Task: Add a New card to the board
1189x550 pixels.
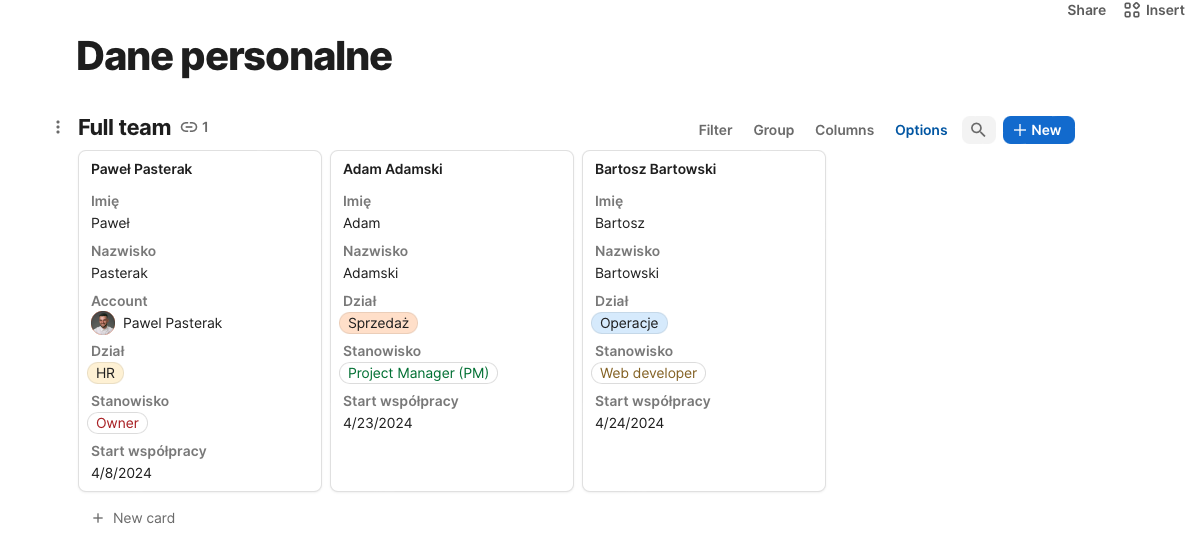Action: point(143,518)
